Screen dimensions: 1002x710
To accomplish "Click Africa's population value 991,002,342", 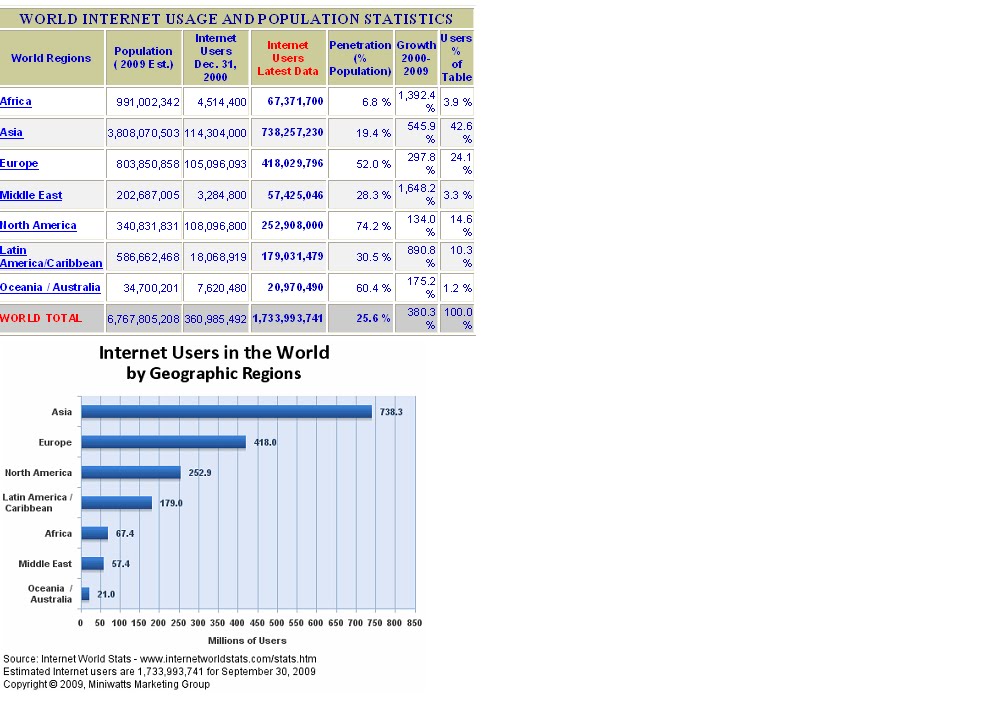I will click(148, 102).
